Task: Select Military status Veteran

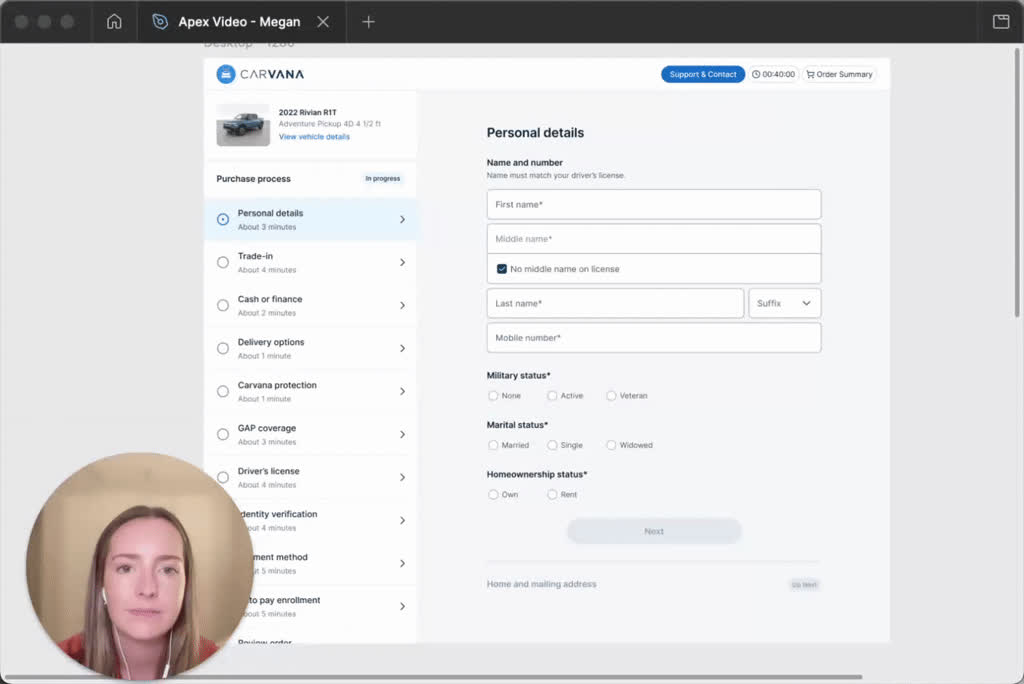Action: coord(611,396)
